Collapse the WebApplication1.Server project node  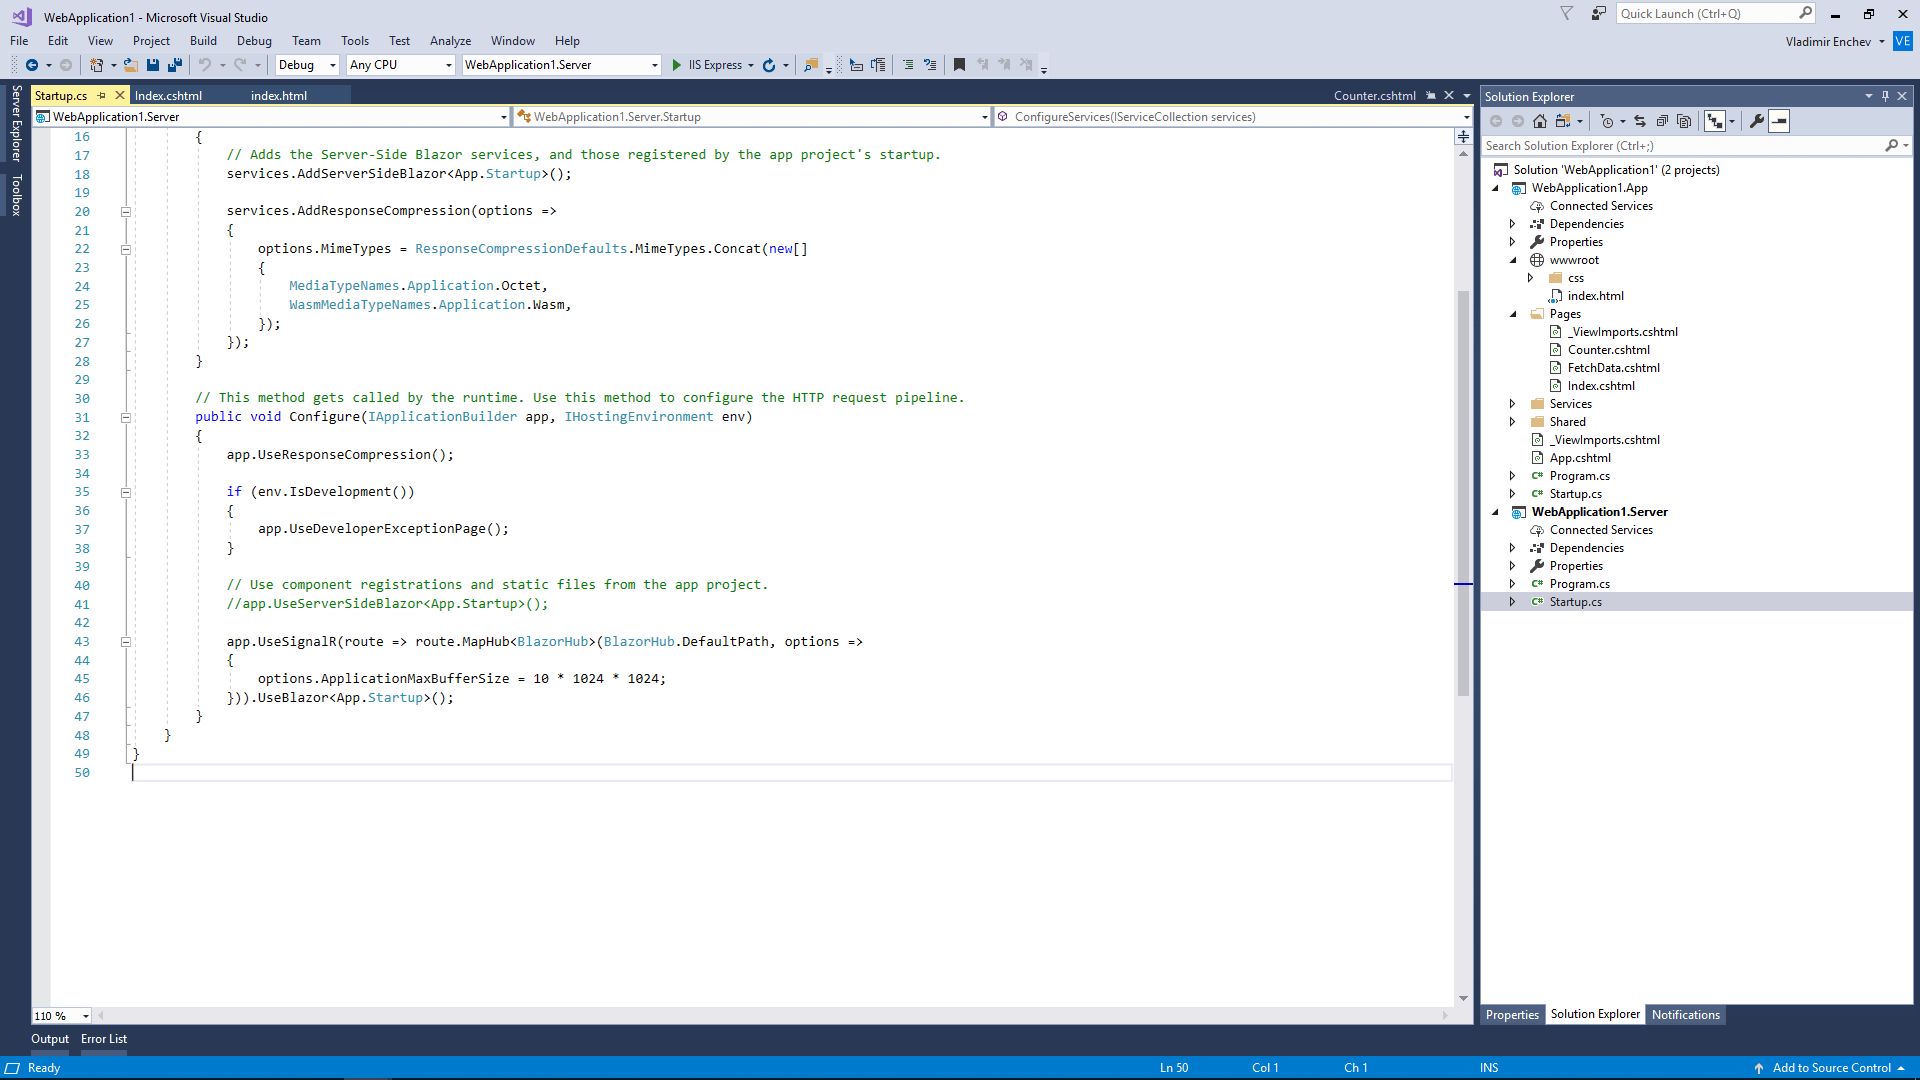coord(1496,513)
